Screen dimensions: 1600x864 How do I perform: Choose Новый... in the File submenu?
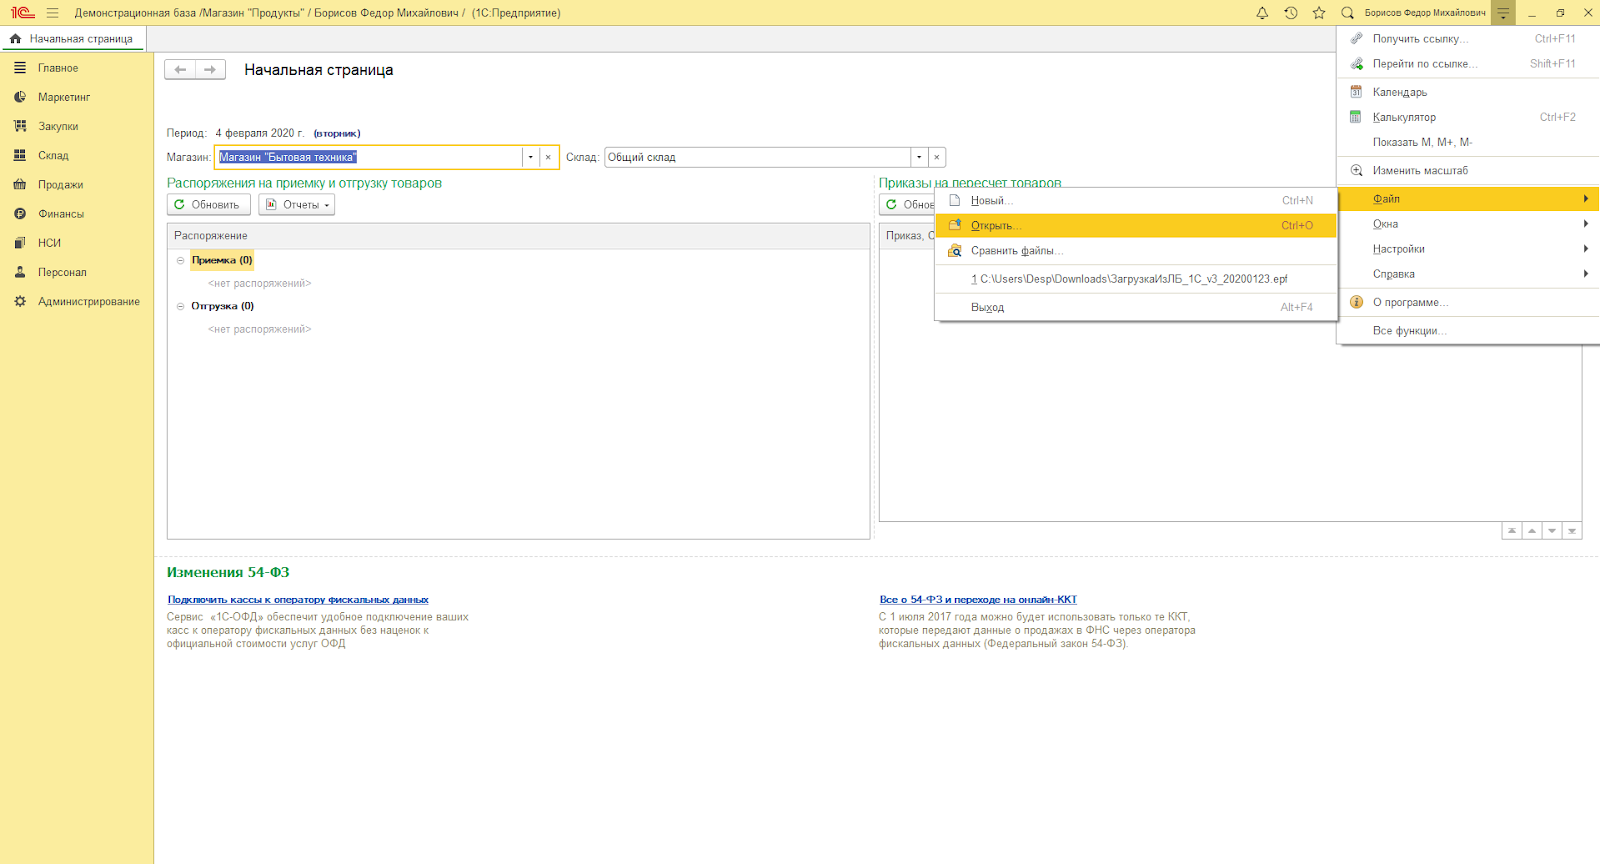pyautogui.click(x=1136, y=201)
